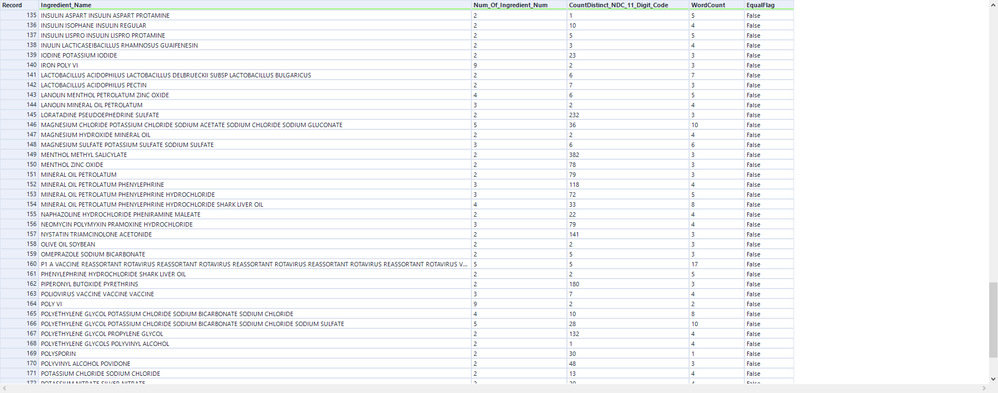This screenshot has width=998, height=393.
Task: Click count value 382 in MENTHOL METHYL SALICYLATE row
Action: click(x=628, y=155)
